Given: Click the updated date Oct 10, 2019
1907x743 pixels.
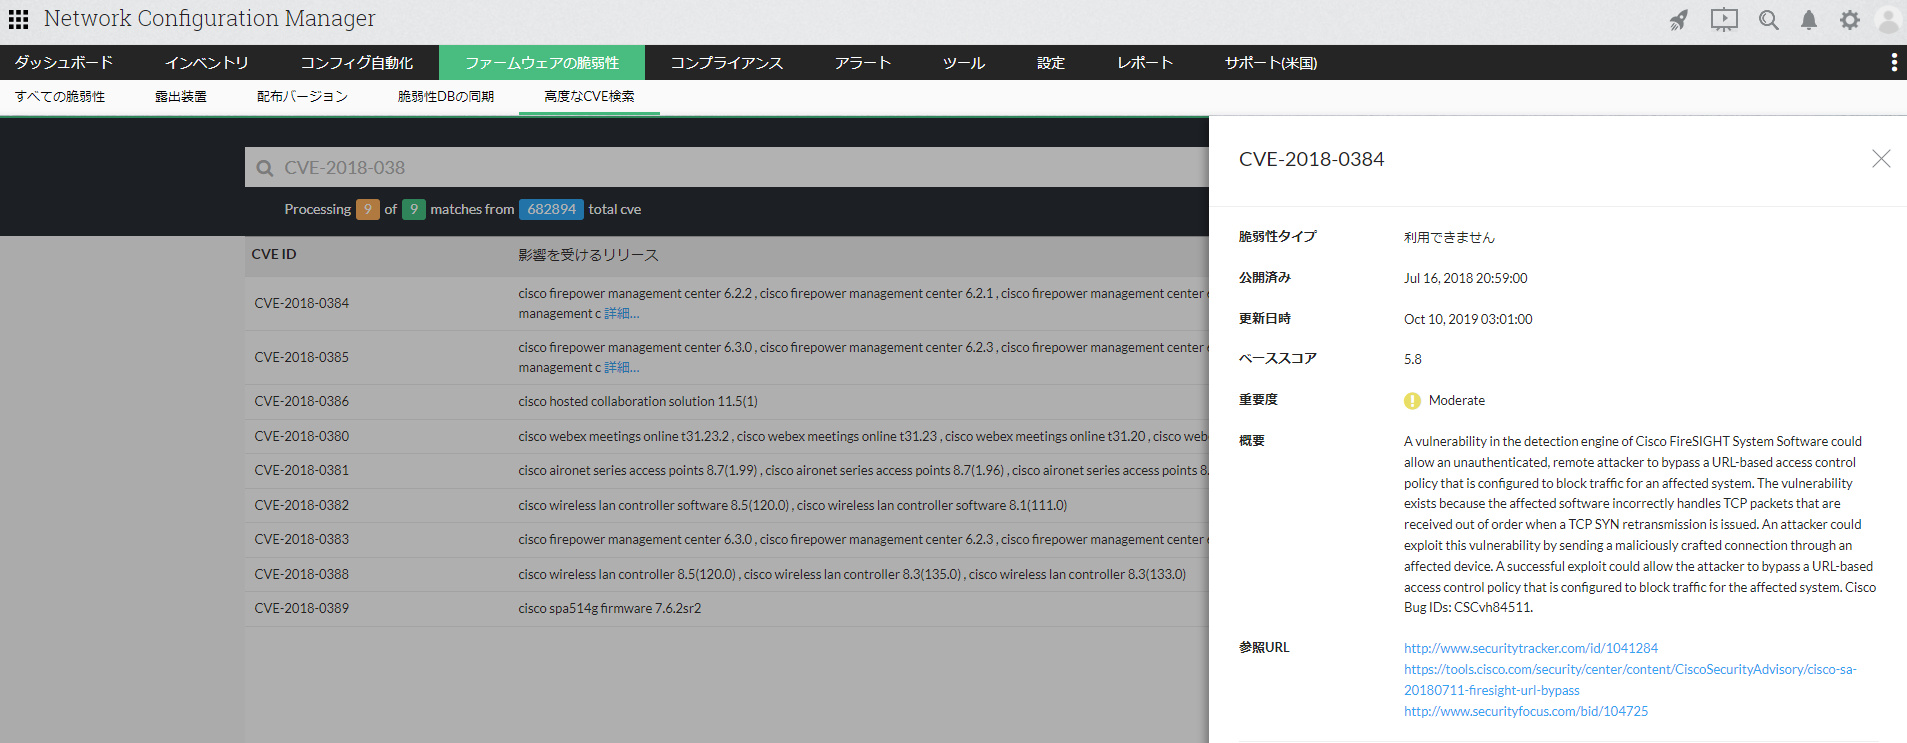Looking at the screenshot, I should tap(1468, 320).
